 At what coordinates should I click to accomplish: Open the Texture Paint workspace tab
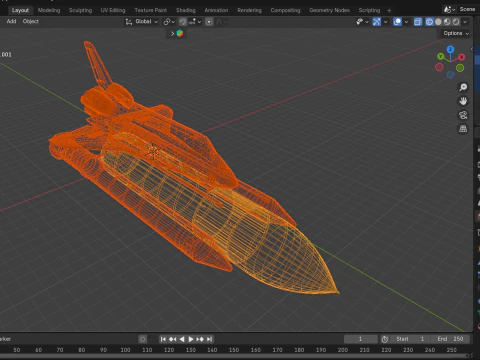(151, 10)
